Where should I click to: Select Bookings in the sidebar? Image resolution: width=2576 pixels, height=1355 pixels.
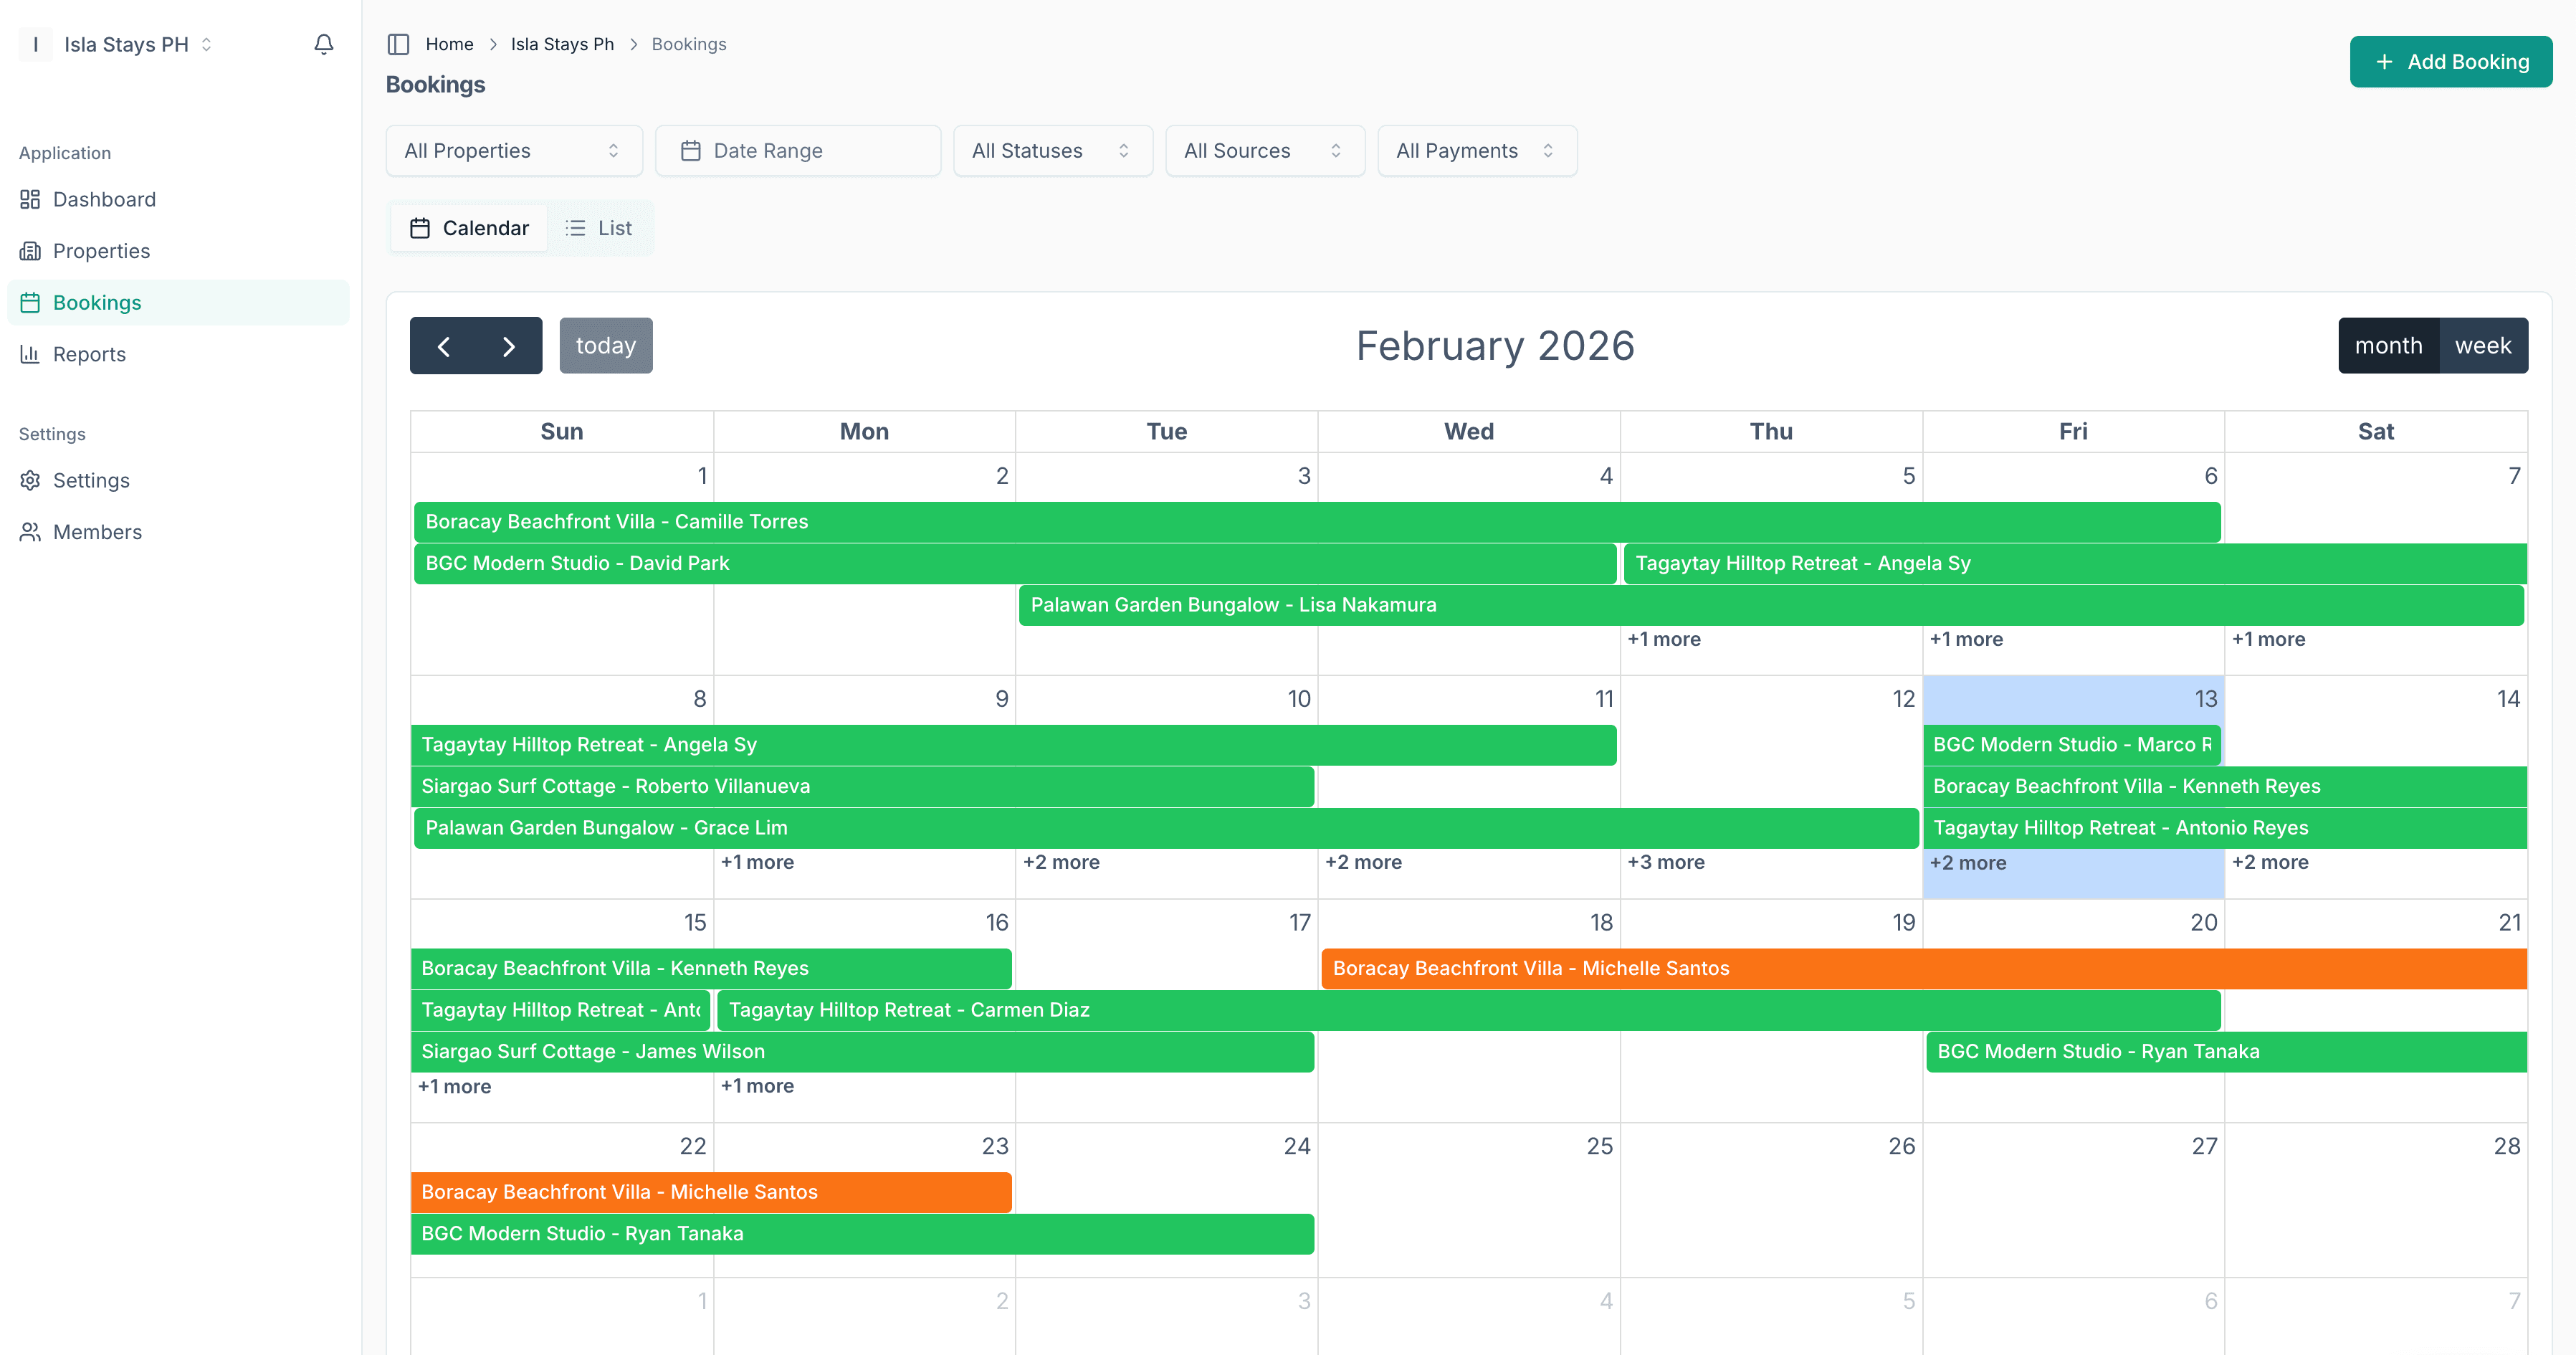coord(97,302)
